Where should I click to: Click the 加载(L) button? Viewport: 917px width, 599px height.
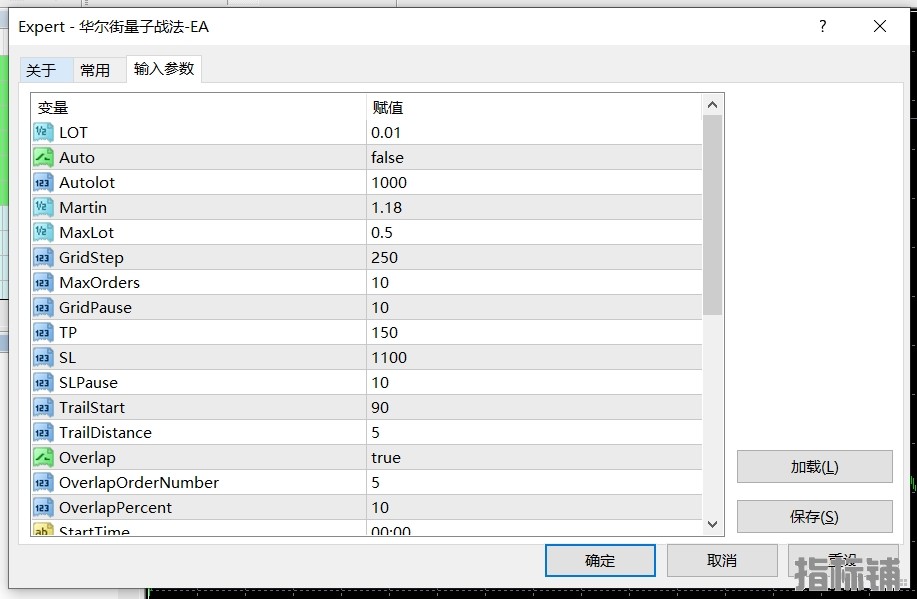[814, 467]
